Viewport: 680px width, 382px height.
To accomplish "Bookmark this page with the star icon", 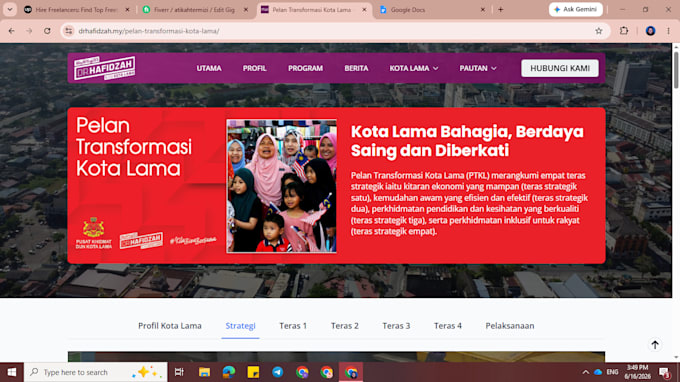I will tap(598, 31).
